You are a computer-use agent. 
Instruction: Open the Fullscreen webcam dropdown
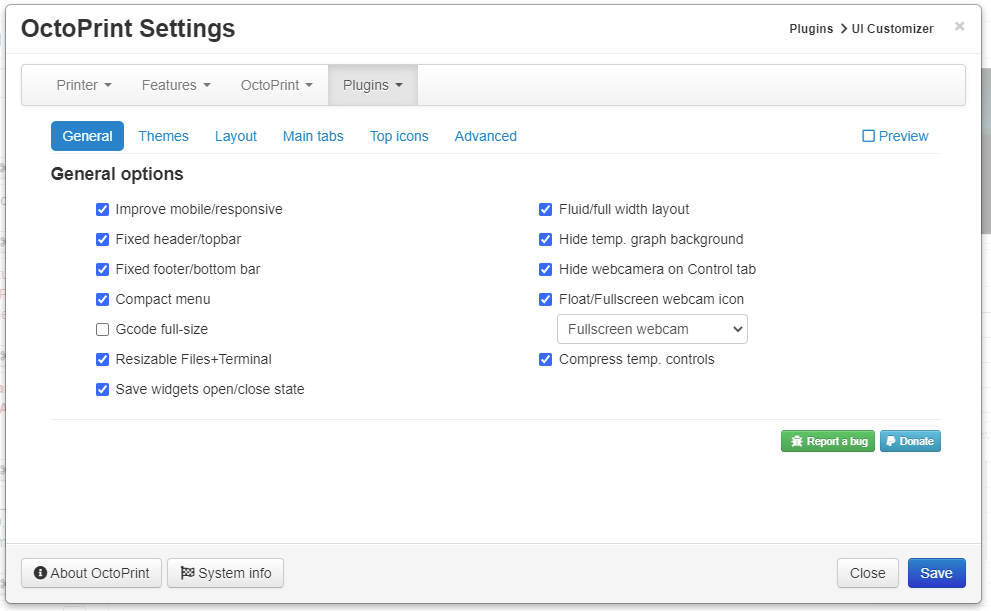[652, 329]
